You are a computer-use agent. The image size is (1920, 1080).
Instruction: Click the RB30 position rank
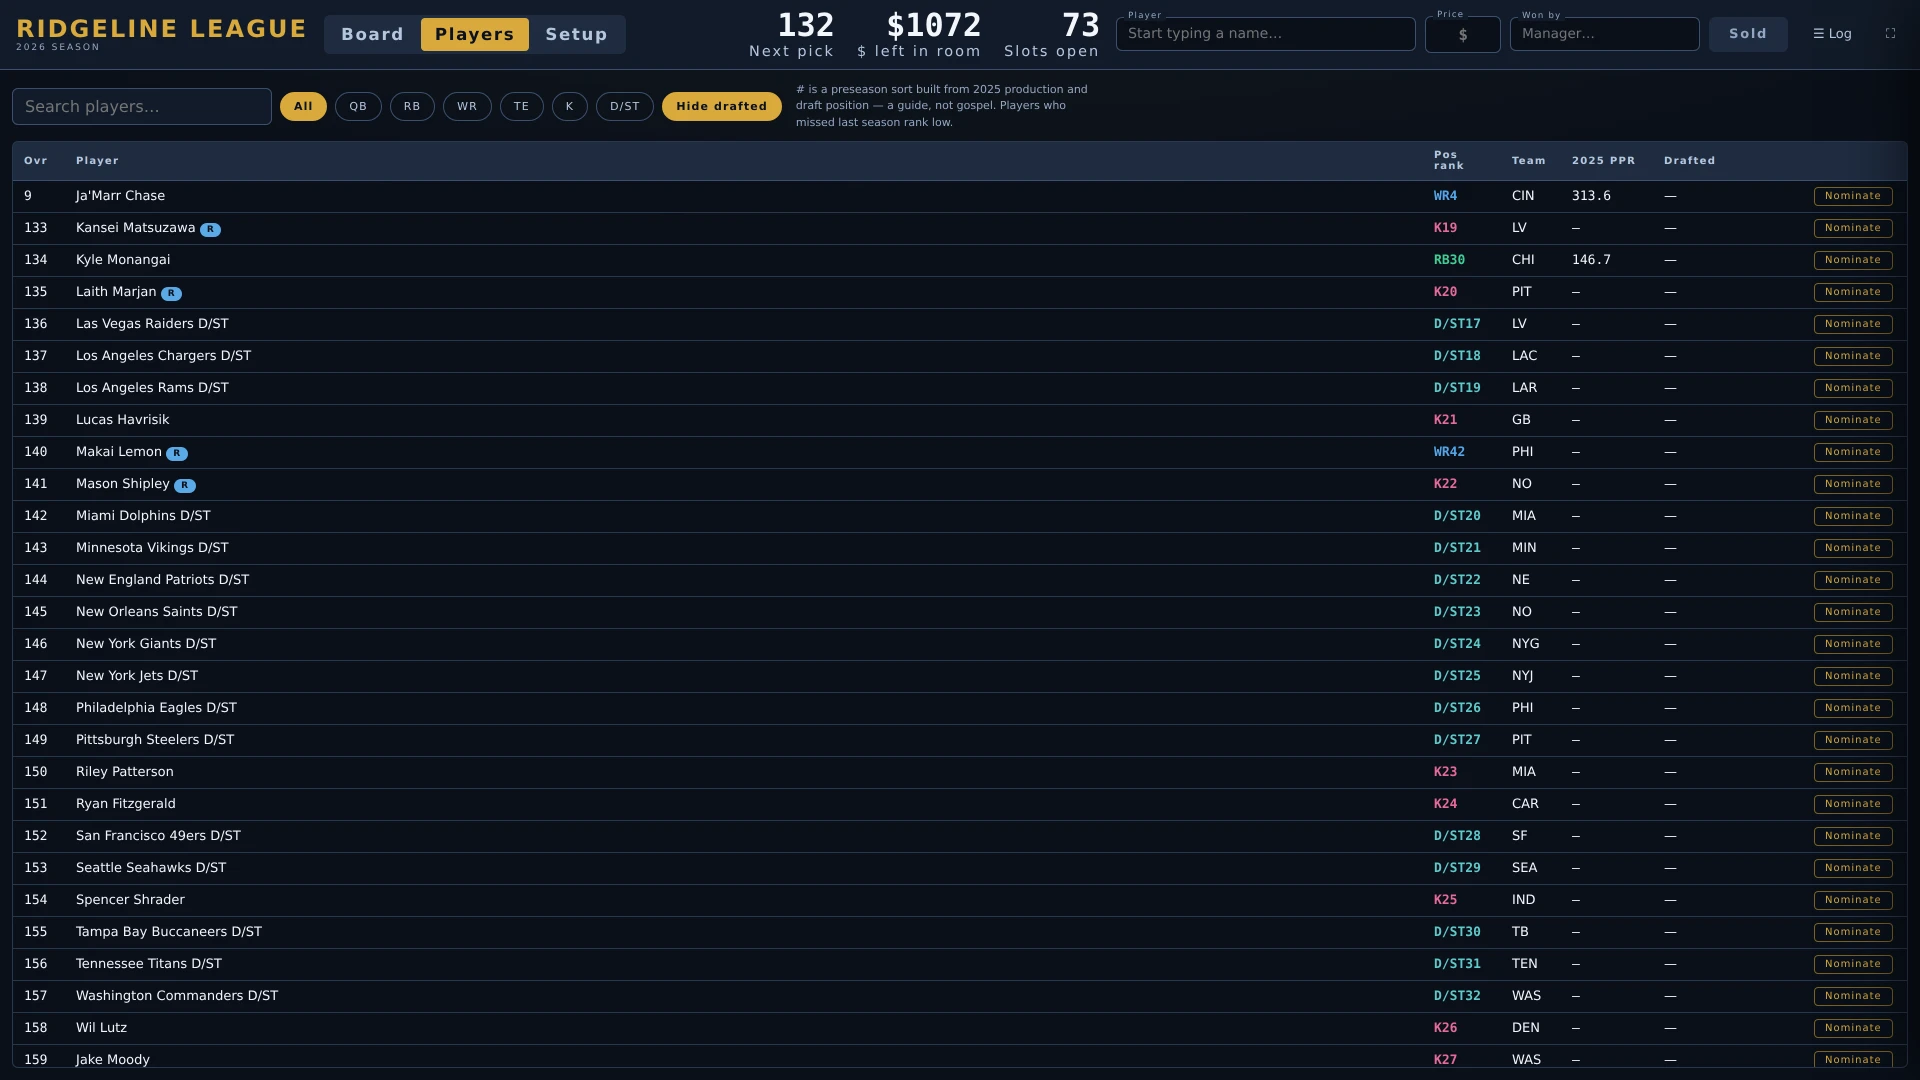click(x=1449, y=260)
